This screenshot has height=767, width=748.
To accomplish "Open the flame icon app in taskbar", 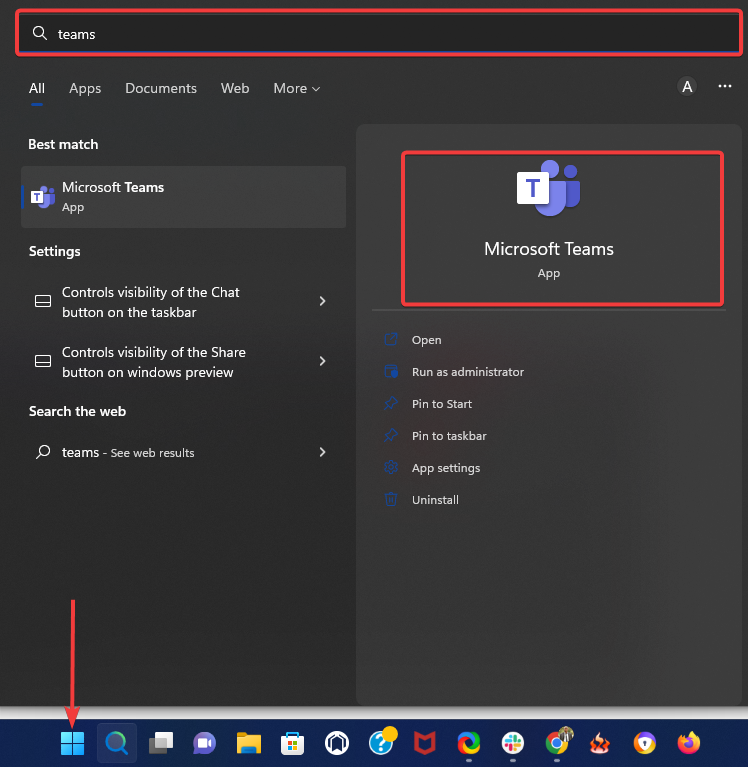I will click(600, 743).
